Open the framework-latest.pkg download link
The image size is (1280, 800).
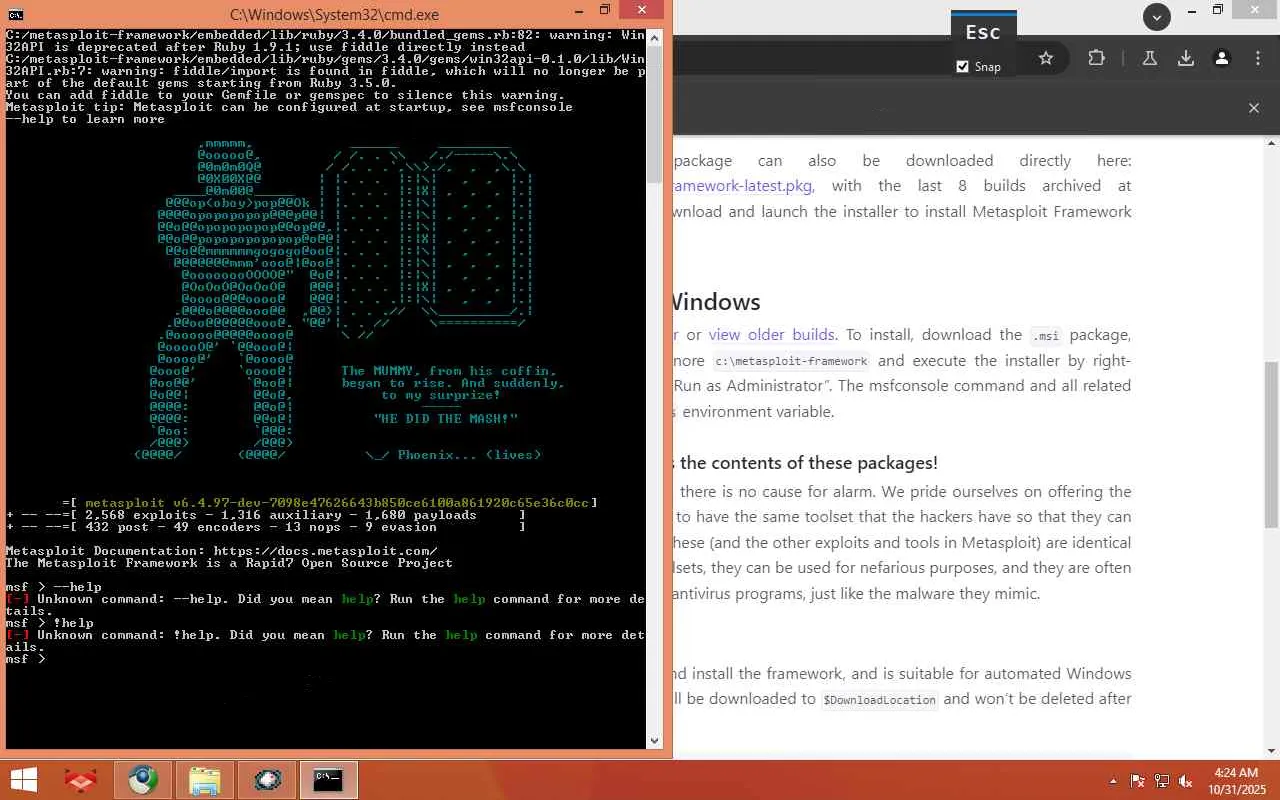(744, 186)
